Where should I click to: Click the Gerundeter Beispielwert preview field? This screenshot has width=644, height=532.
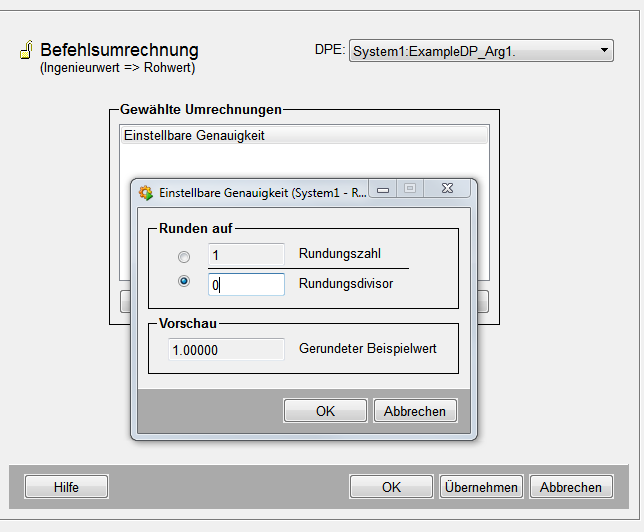point(226,350)
